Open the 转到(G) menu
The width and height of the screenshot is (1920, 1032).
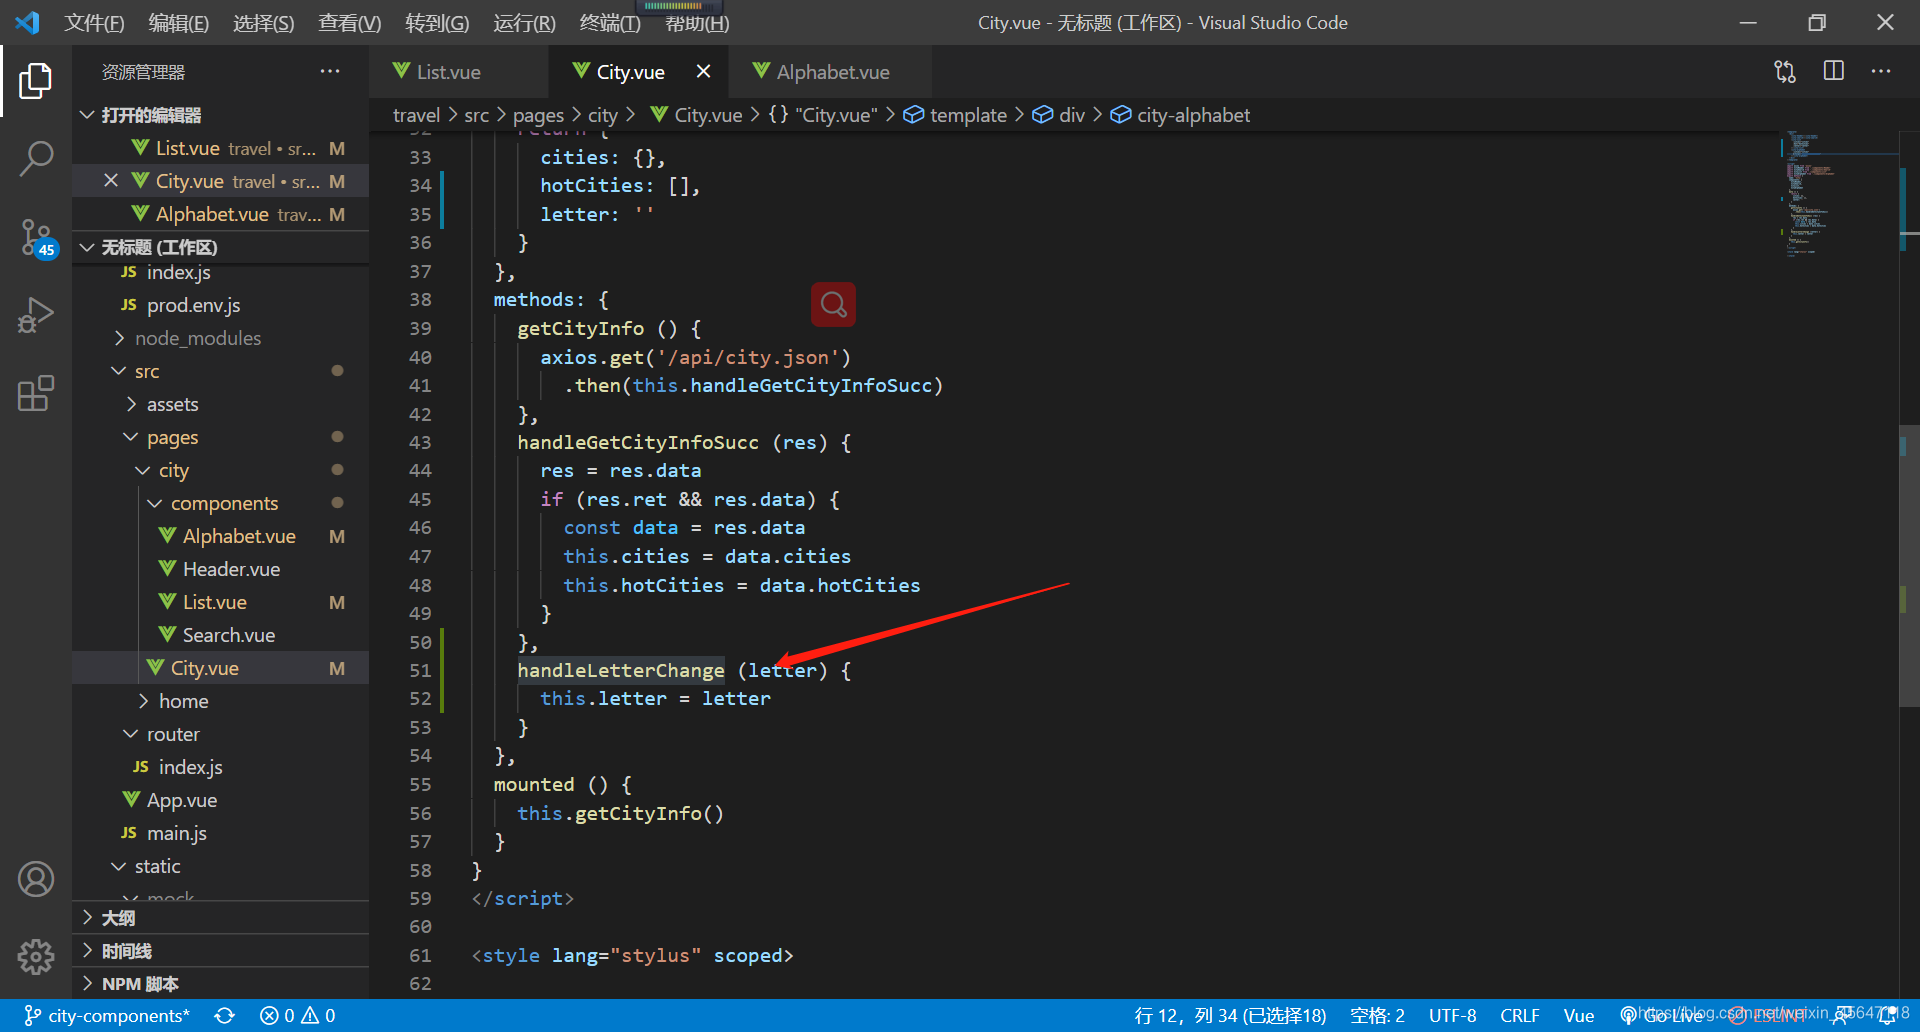click(436, 23)
